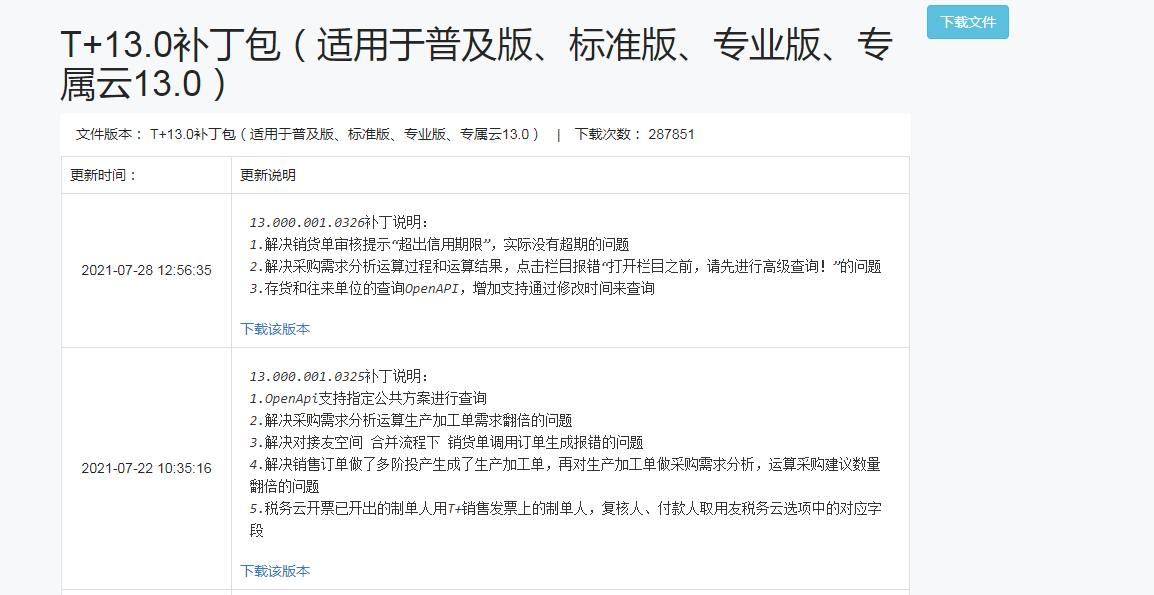1154x595 pixels.
Task: Select line about 存货和往来单位 OpenAPI query
Action: 452,289
